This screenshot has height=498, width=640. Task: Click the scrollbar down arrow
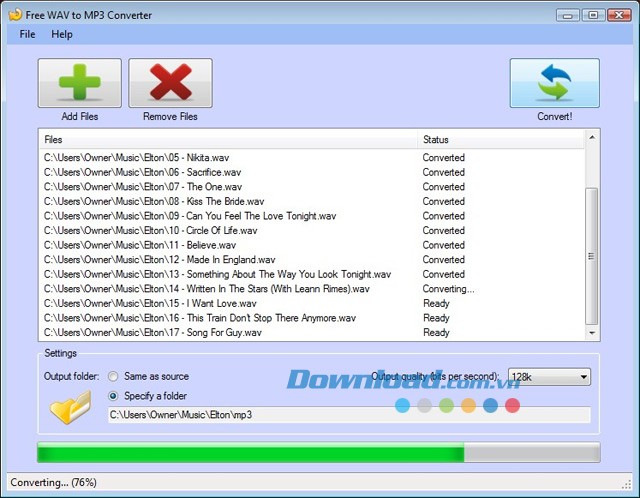point(592,333)
